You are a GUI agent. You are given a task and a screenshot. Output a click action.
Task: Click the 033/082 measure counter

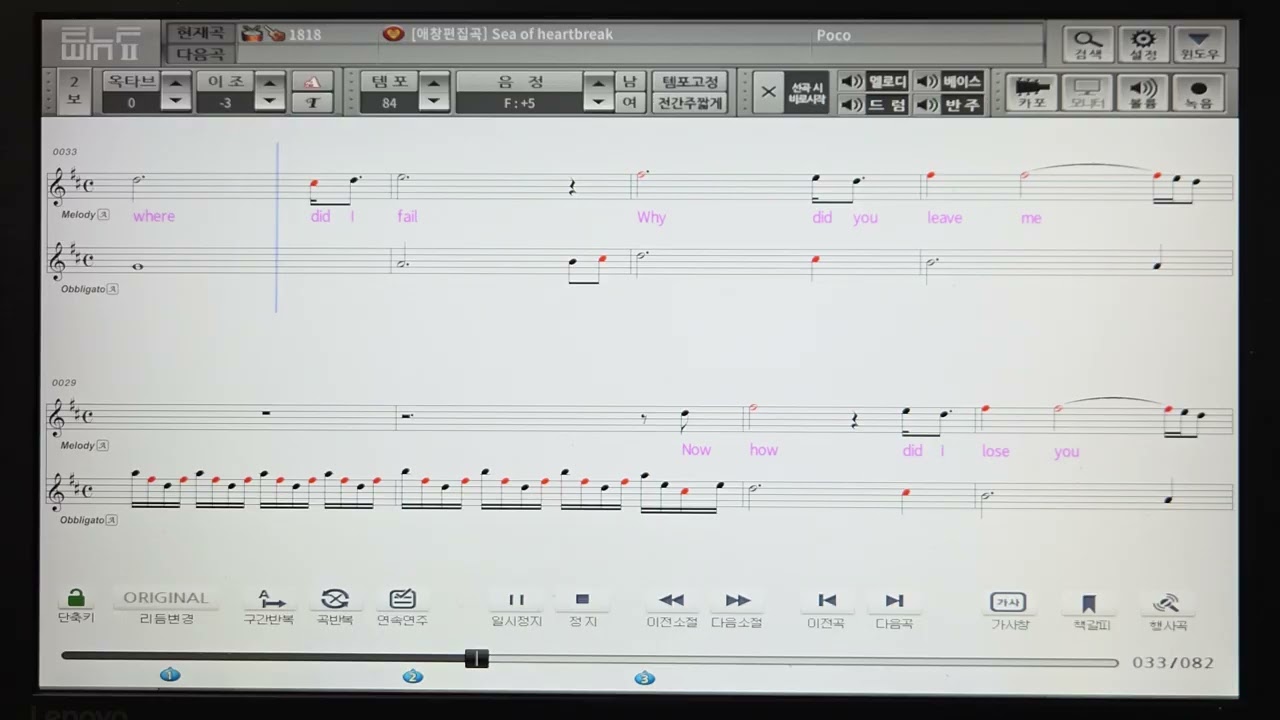(x=1173, y=662)
